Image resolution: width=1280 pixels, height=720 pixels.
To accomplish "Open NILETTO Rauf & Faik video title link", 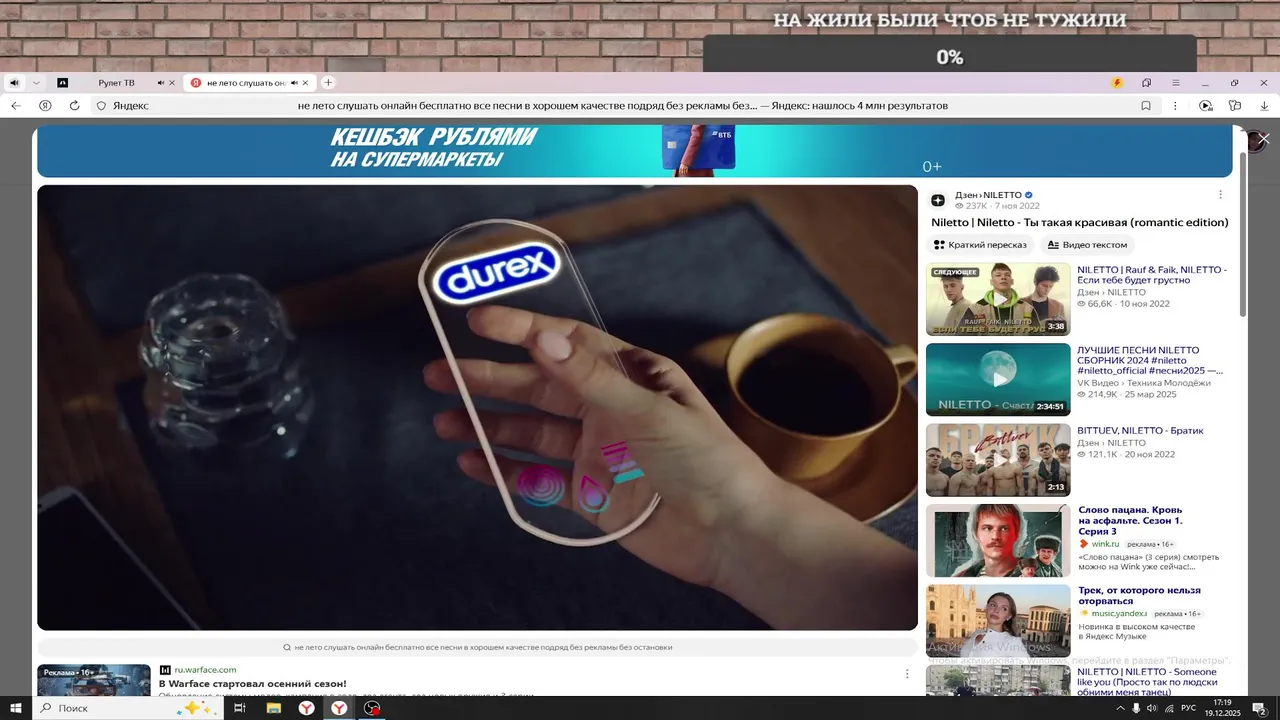I will (1152, 275).
